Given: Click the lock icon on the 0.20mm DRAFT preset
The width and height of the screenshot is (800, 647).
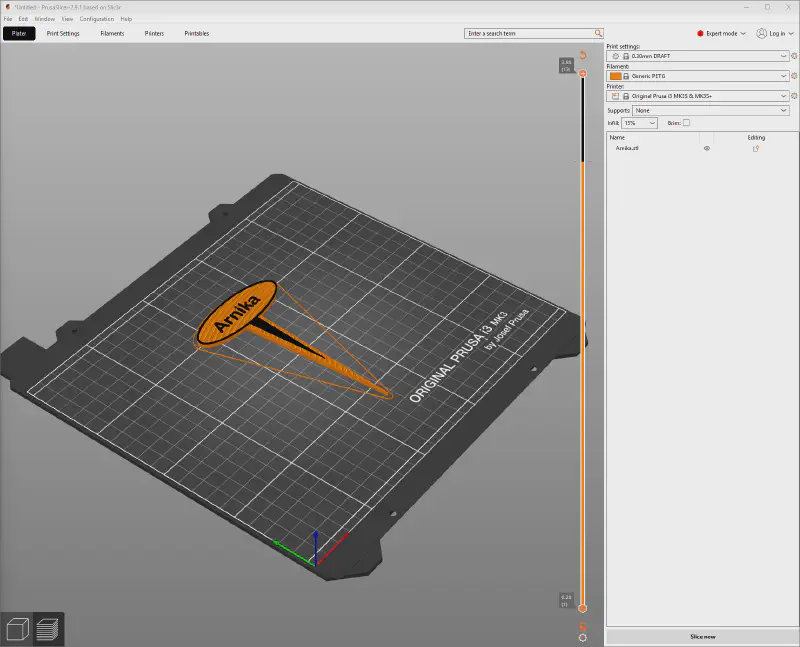Looking at the screenshot, I should [x=624, y=56].
